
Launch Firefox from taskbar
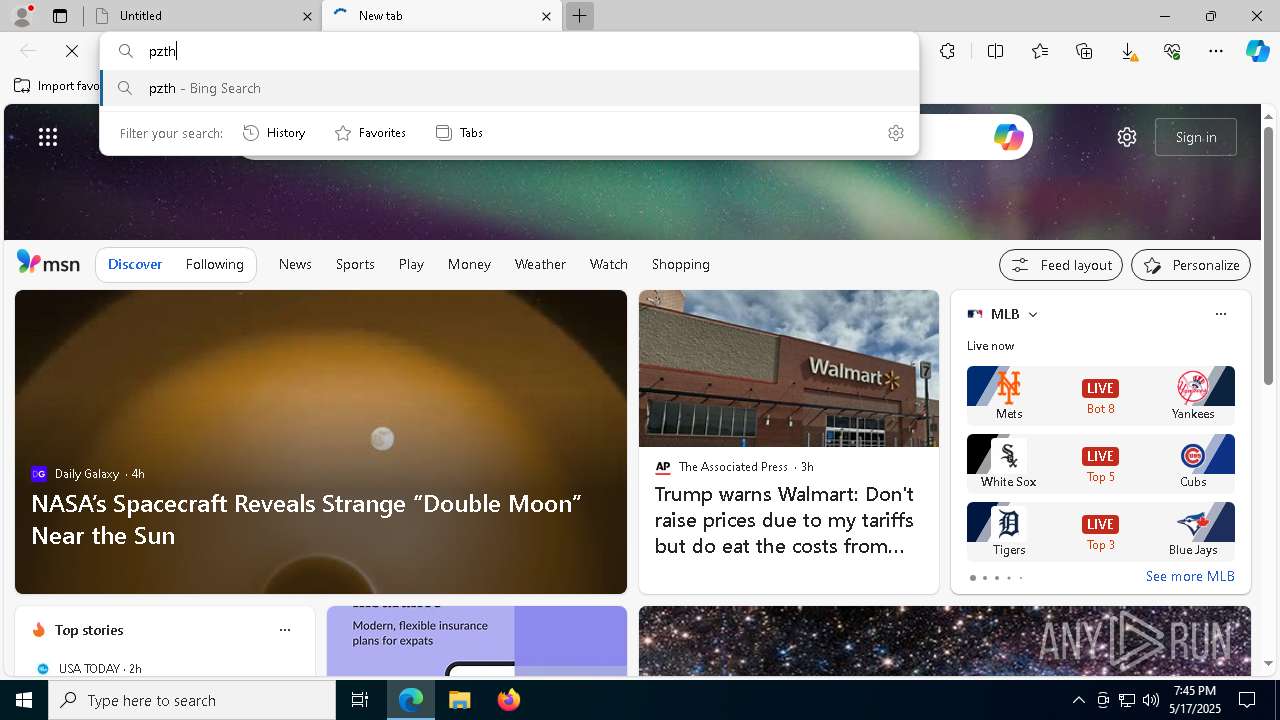[508, 700]
